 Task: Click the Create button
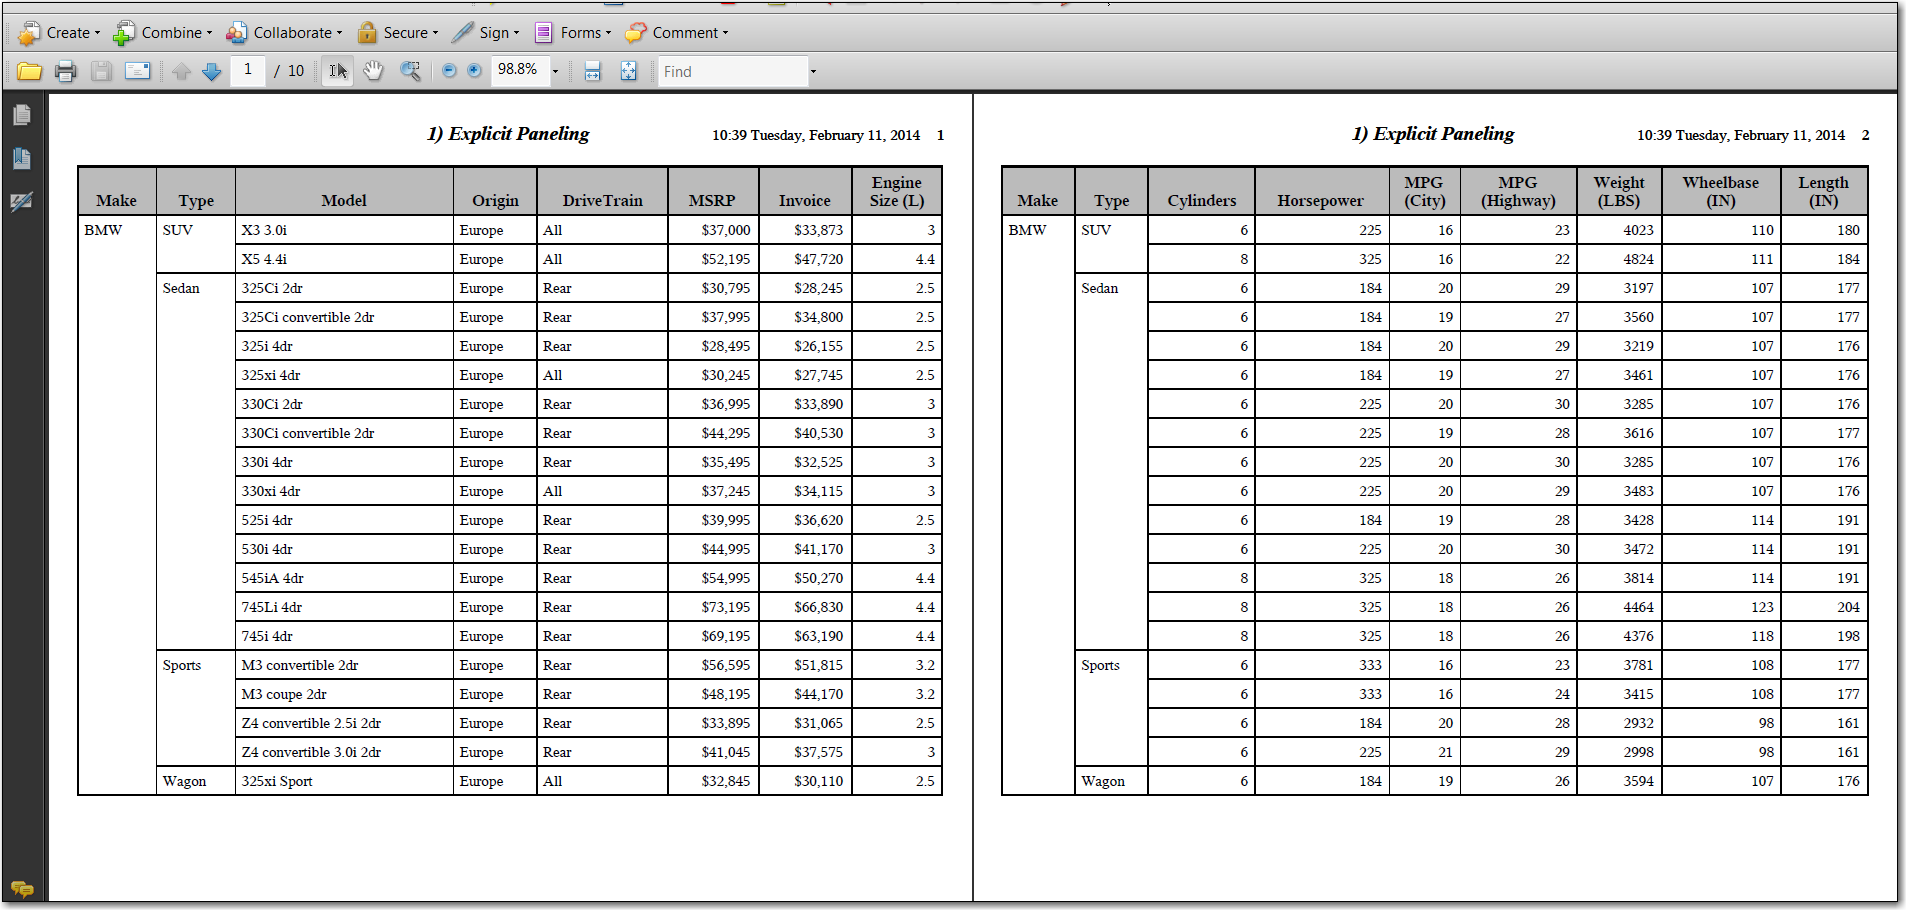57,32
